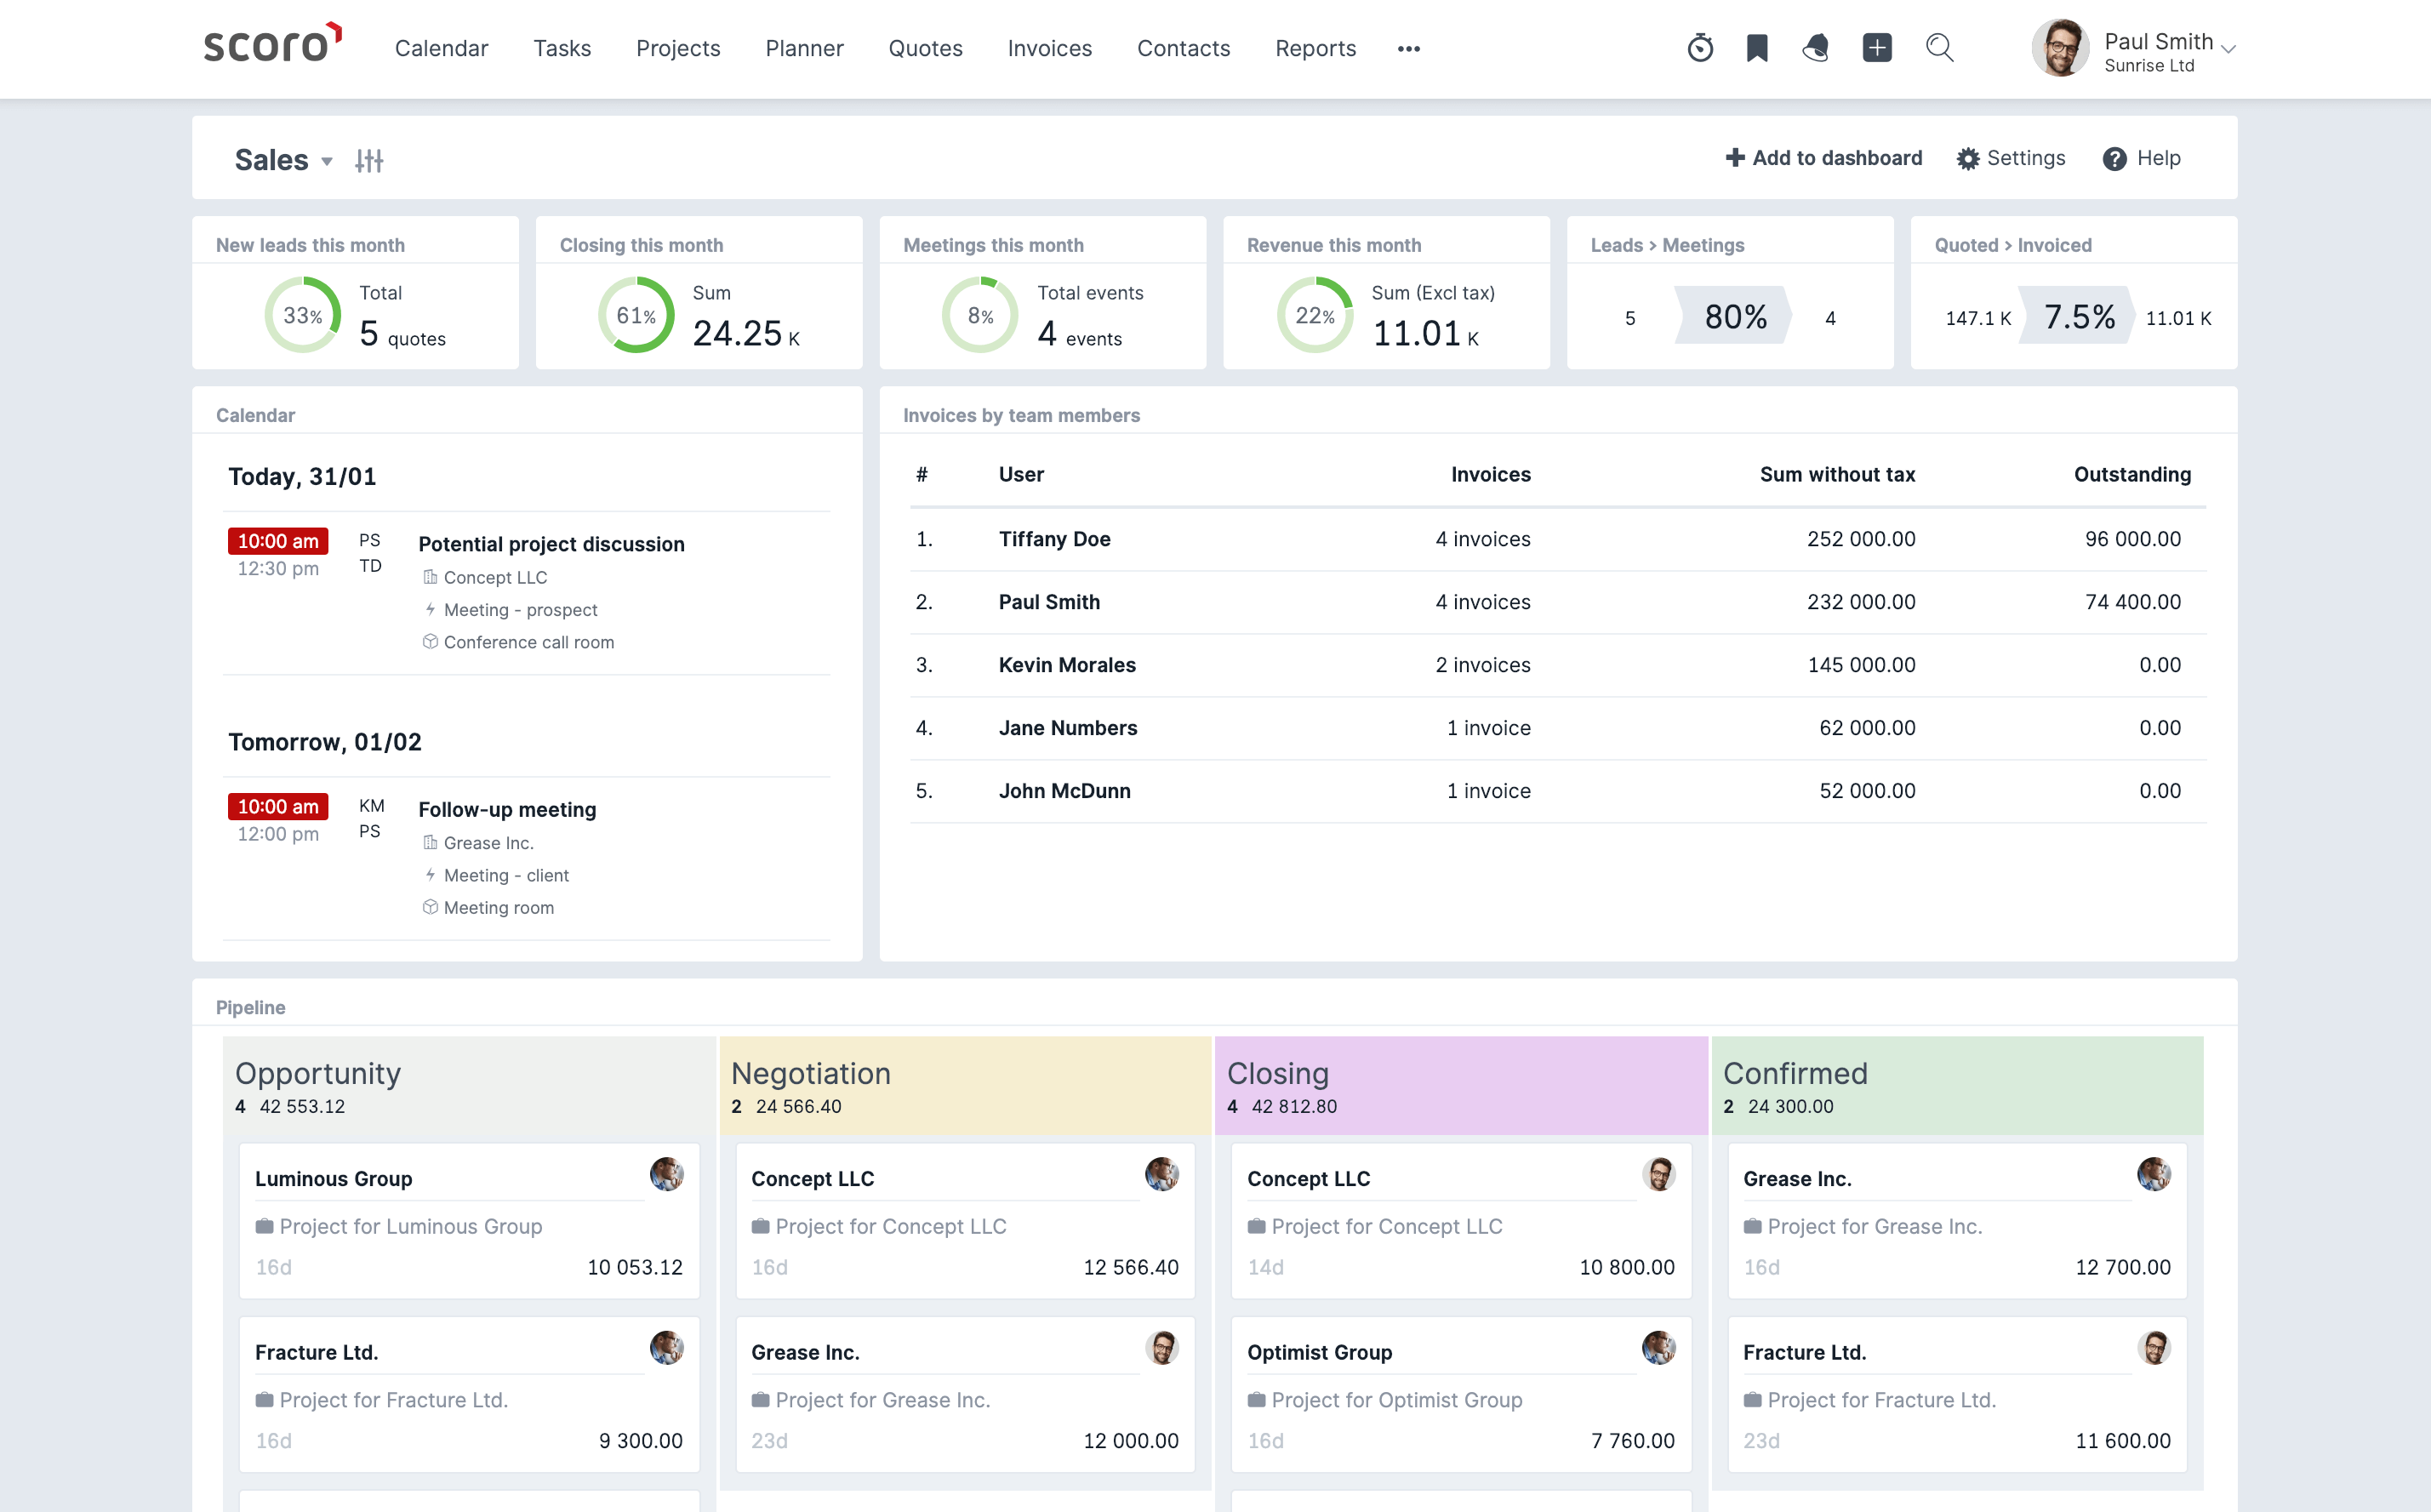Open the Projects menu
Image resolution: width=2431 pixels, height=1512 pixels.
[678, 48]
